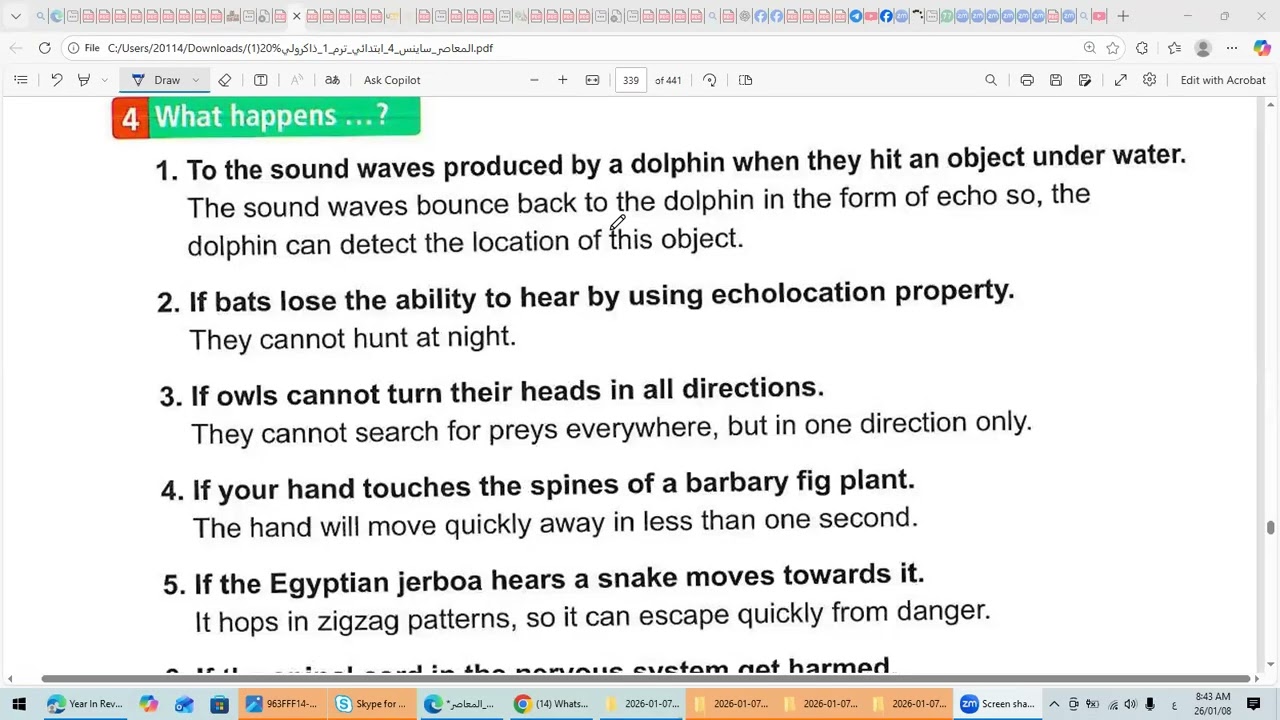
Task: Open Favorites list icon
Action: pos(1174,48)
